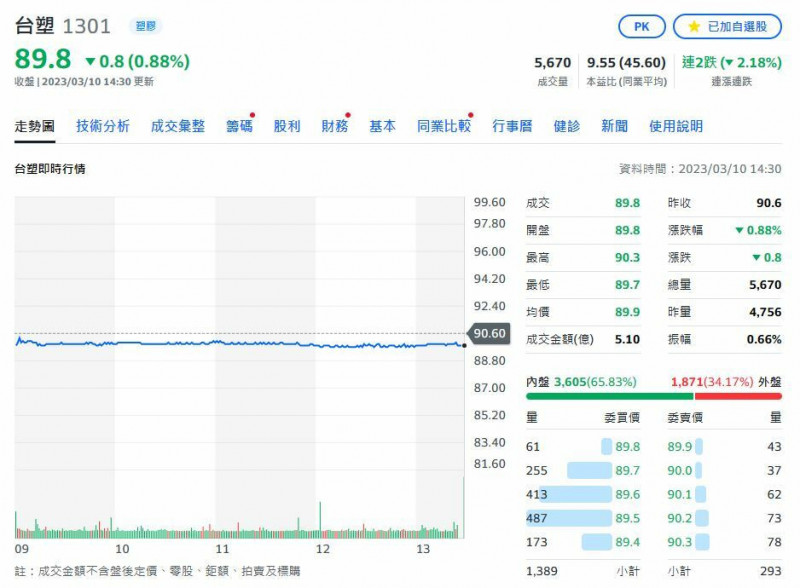Click the intraday price line chart
800x588 pixels.
point(240,343)
